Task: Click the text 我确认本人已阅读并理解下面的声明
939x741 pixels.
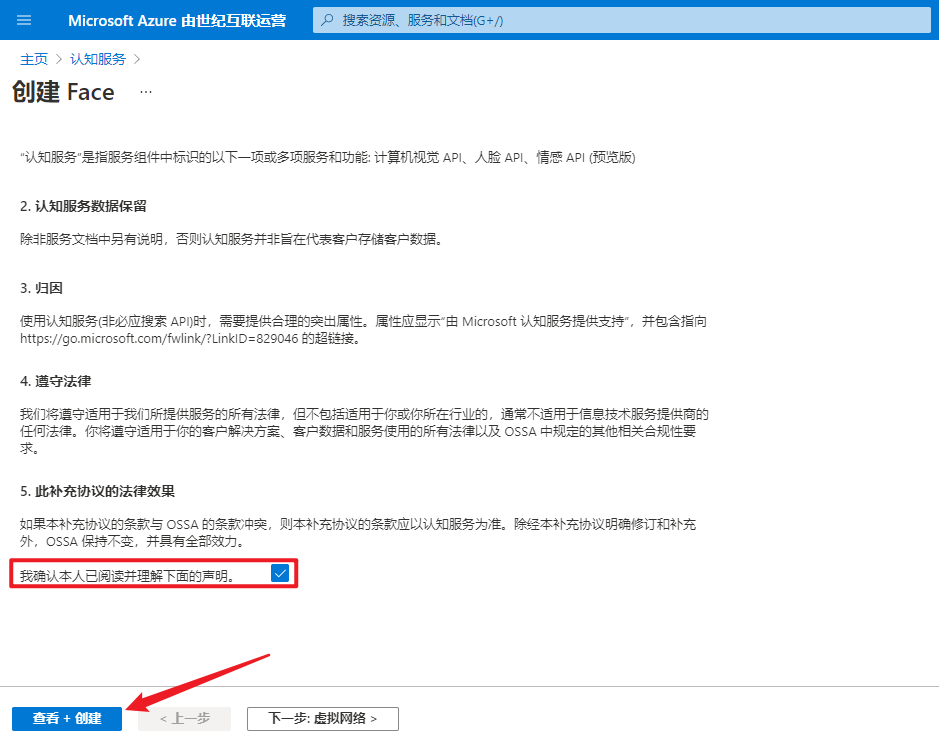Action: point(127,576)
